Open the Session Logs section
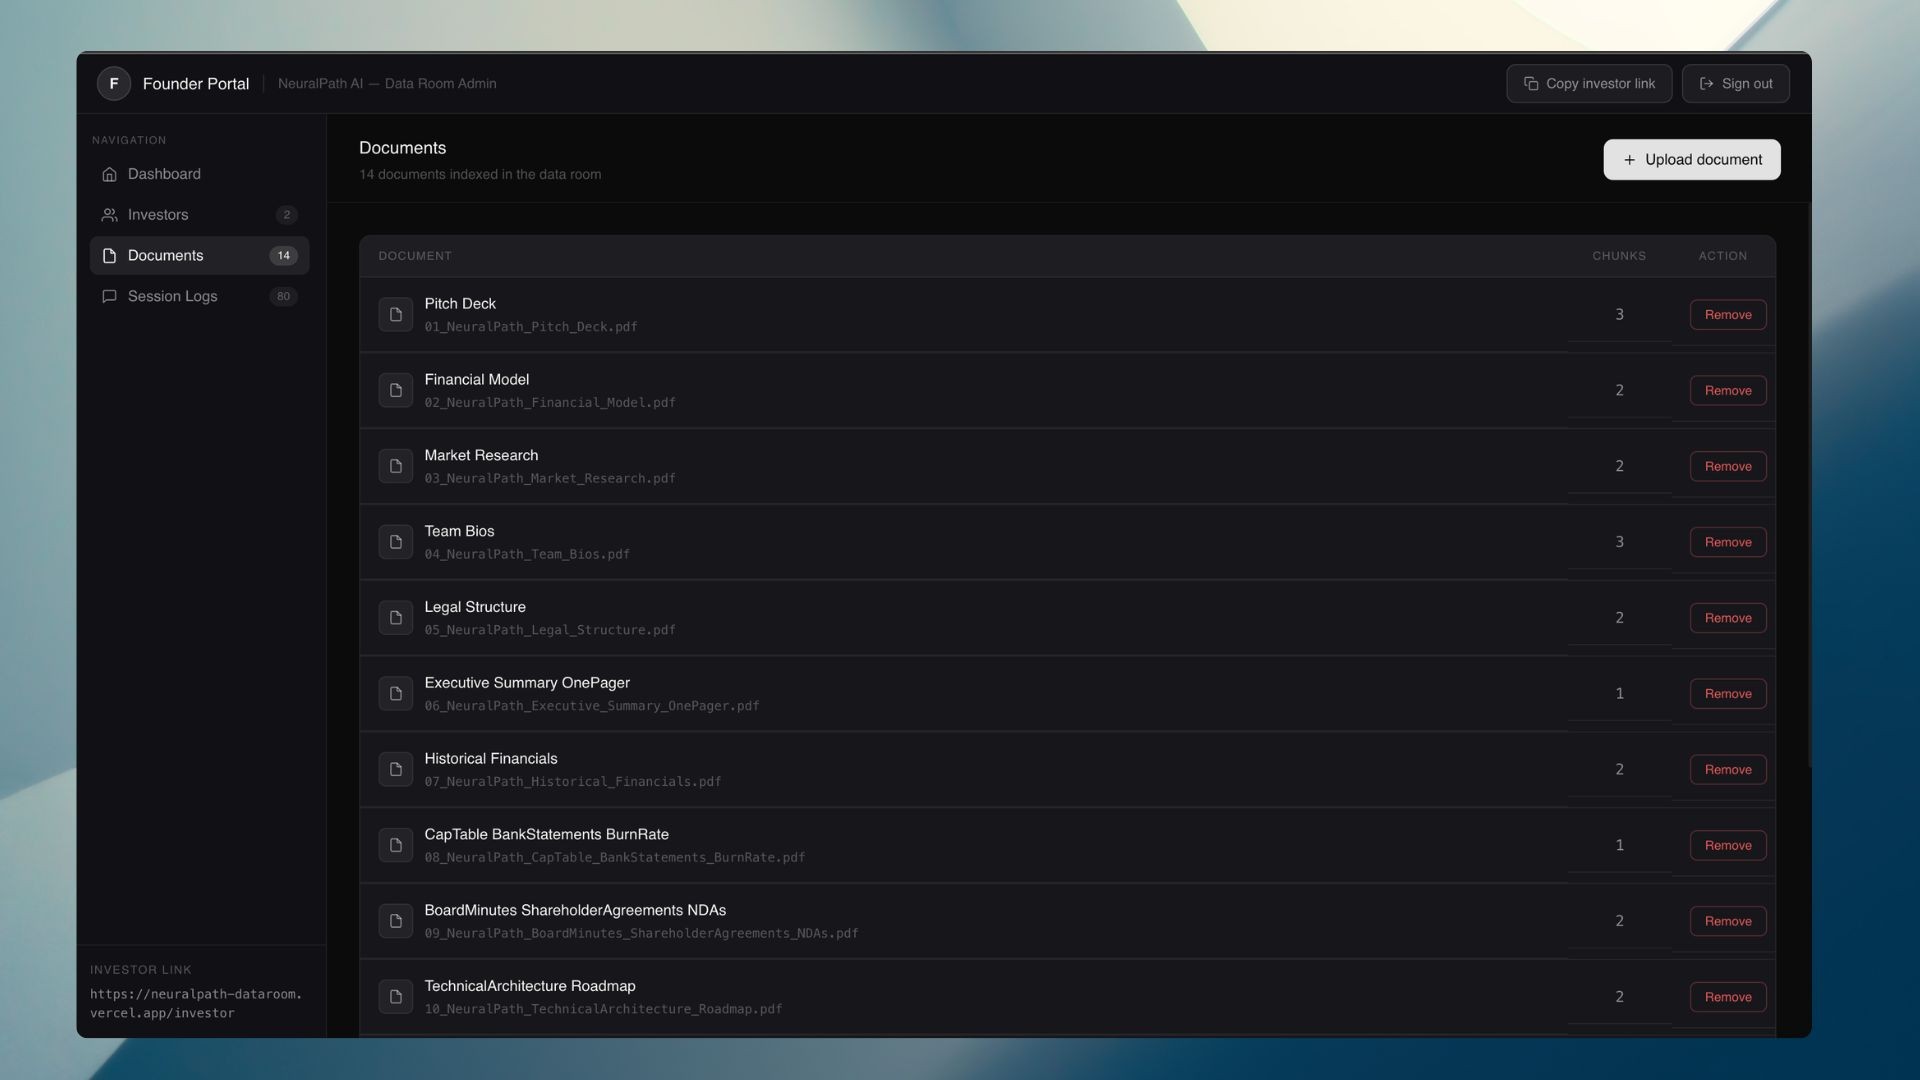This screenshot has height=1080, width=1920. 199,296
